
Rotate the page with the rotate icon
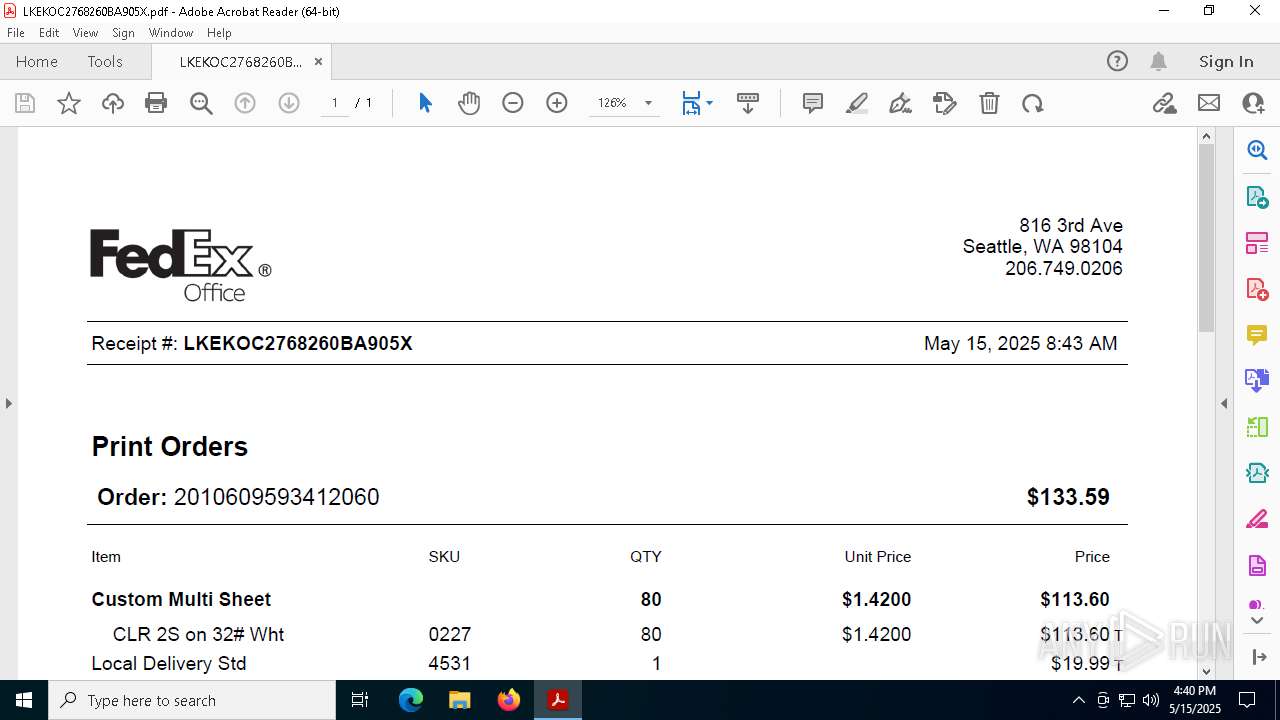1033,103
